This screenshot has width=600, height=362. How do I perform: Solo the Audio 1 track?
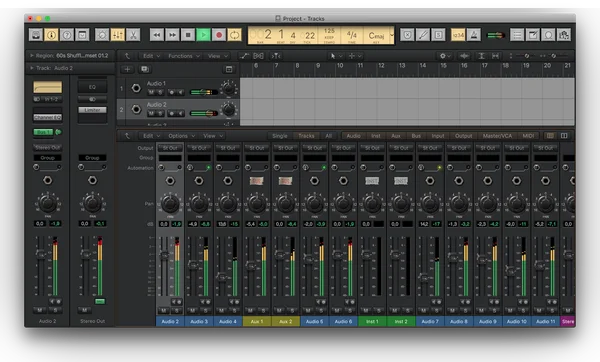[x=160, y=92]
